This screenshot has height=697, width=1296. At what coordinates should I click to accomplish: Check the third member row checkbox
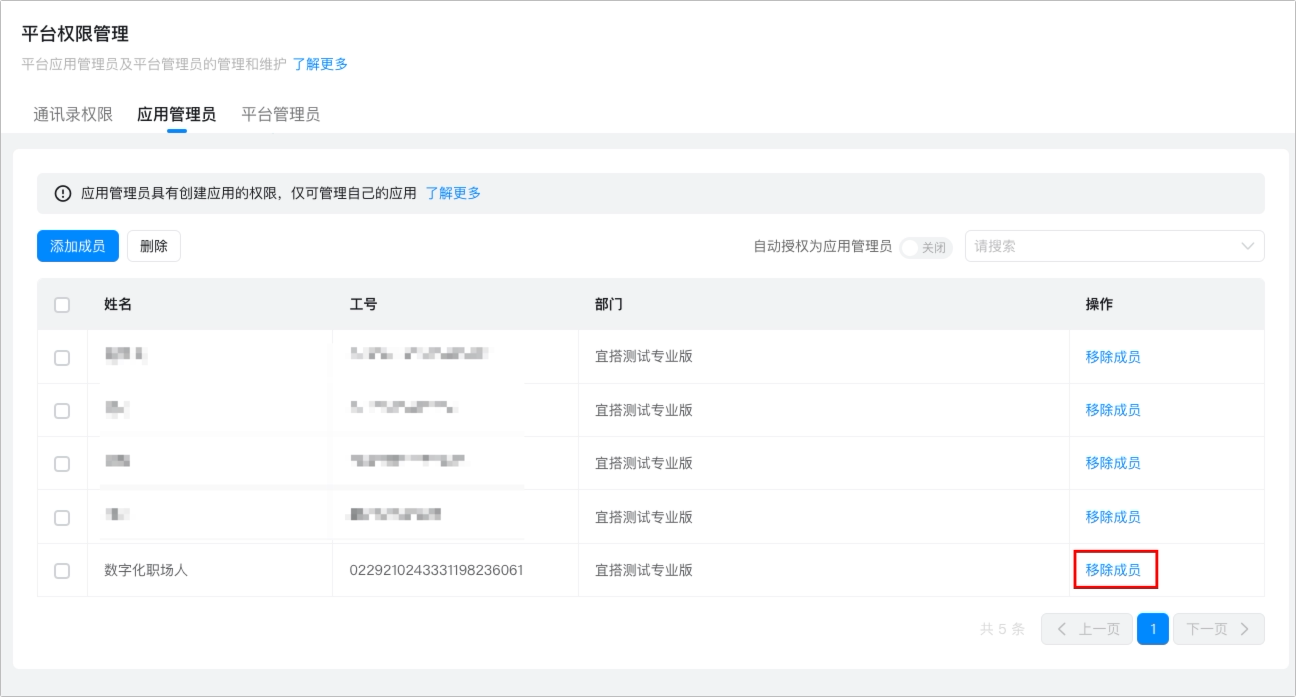62,464
